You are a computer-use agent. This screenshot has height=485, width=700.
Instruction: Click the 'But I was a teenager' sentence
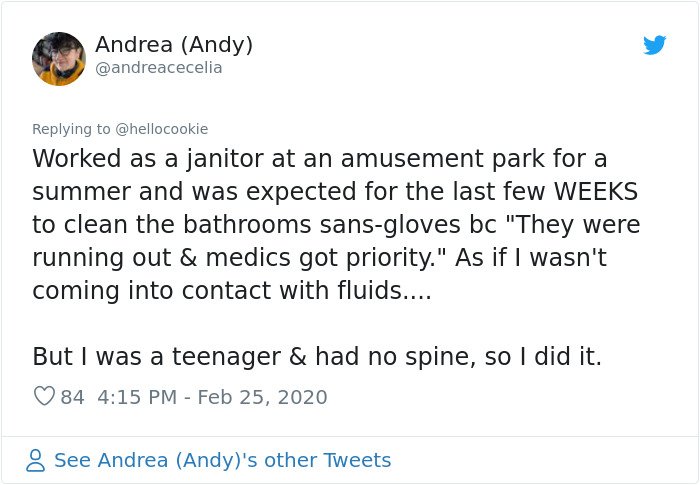tap(317, 357)
